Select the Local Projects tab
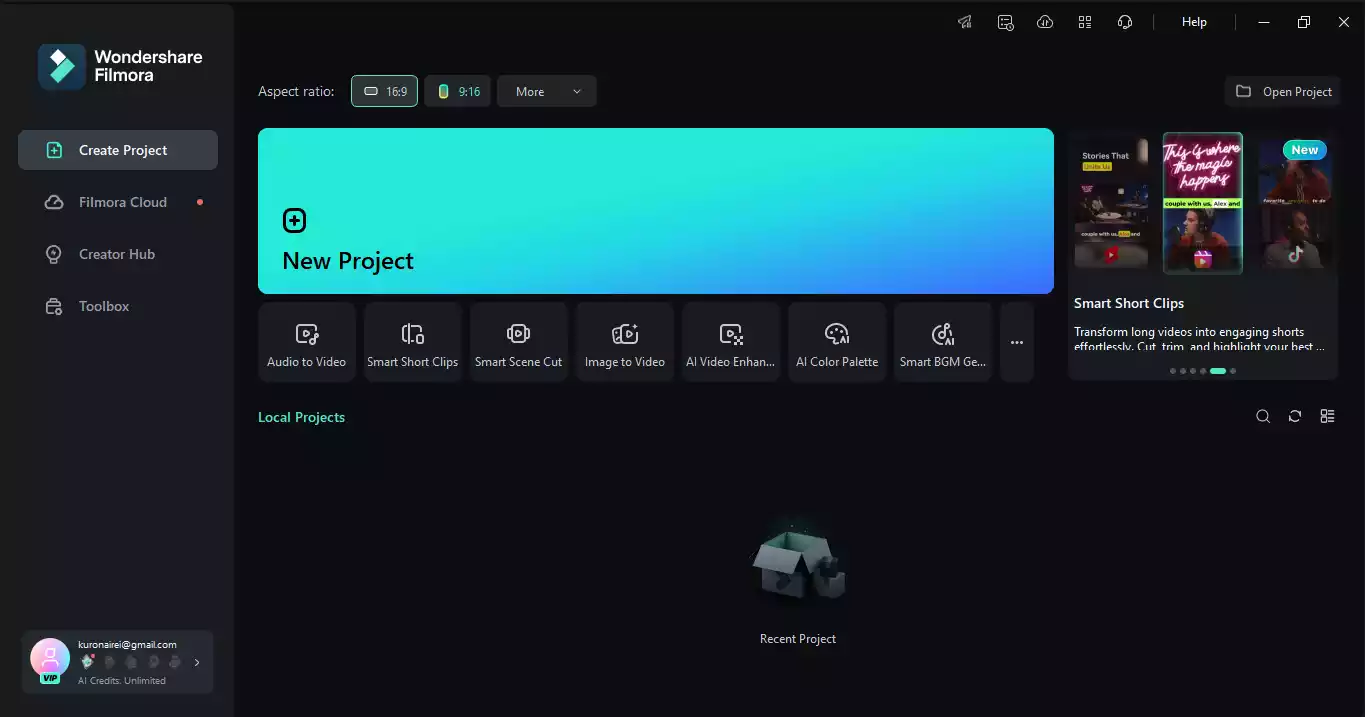This screenshot has height=717, width=1365. coord(301,417)
